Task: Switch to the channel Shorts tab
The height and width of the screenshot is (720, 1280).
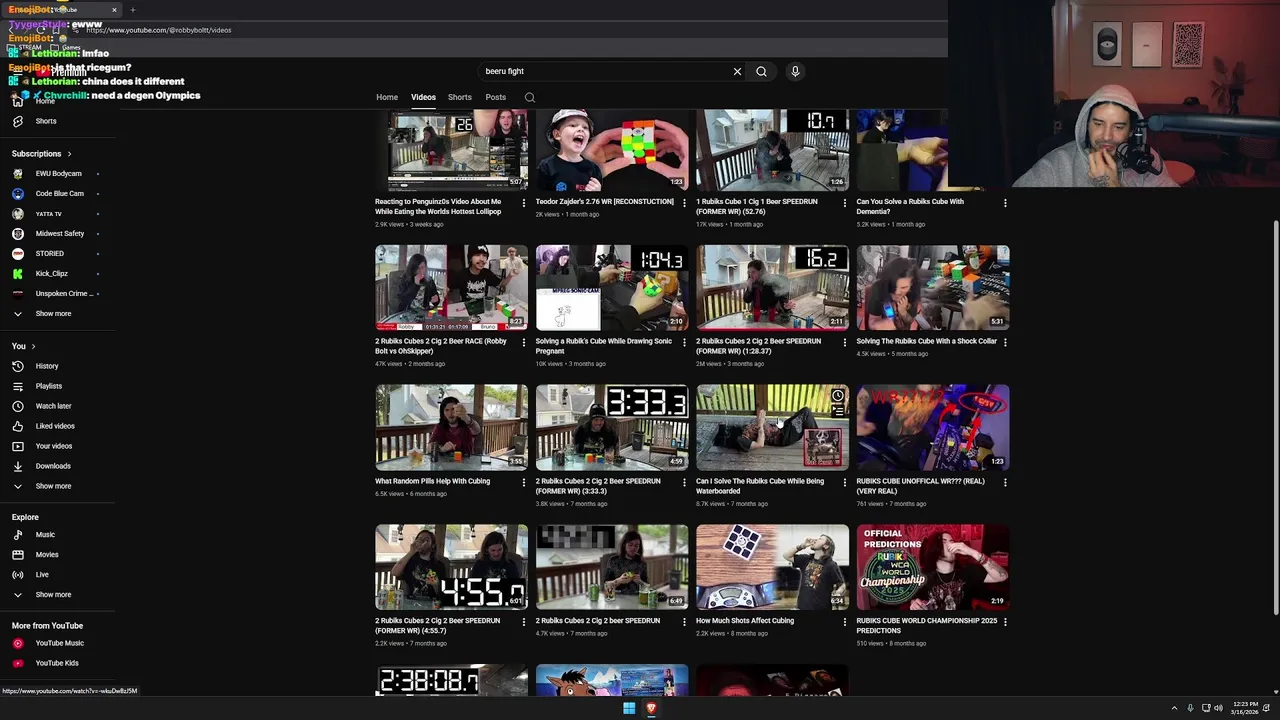Action: [460, 97]
